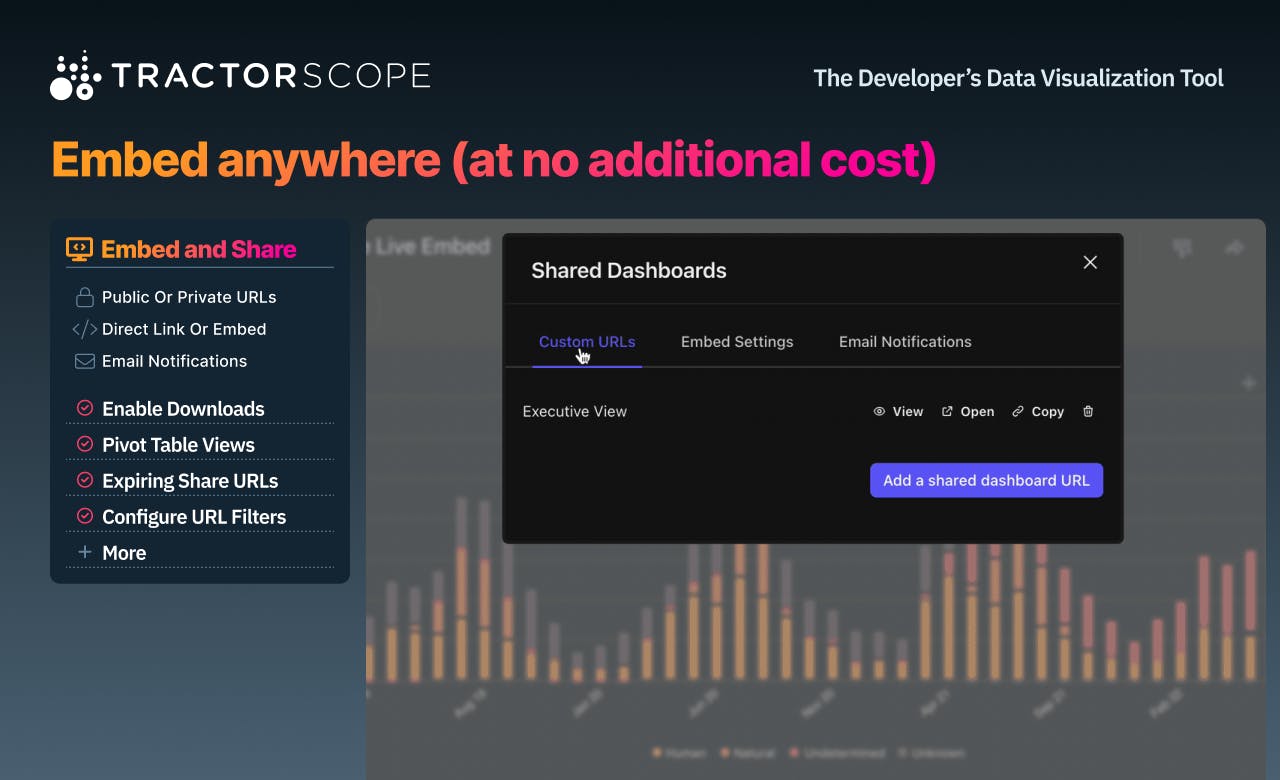Click the Expiring Share URLs text
The width and height of the screenshot is (1280, 780).
click(190, 480)
